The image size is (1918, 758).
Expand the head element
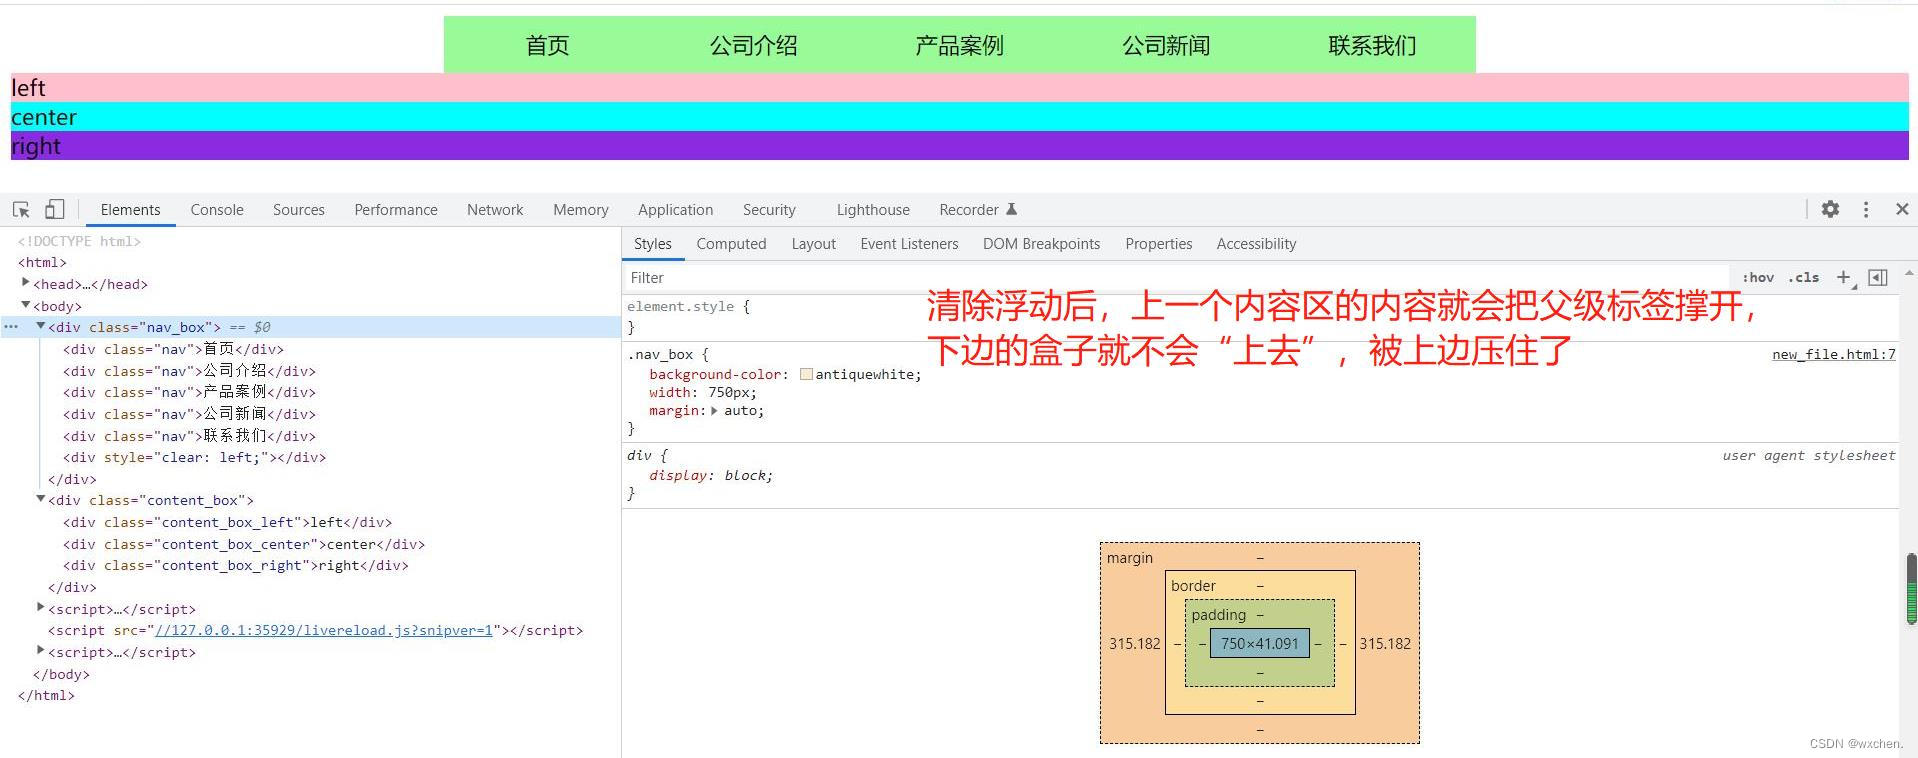[x=25, y=283]
